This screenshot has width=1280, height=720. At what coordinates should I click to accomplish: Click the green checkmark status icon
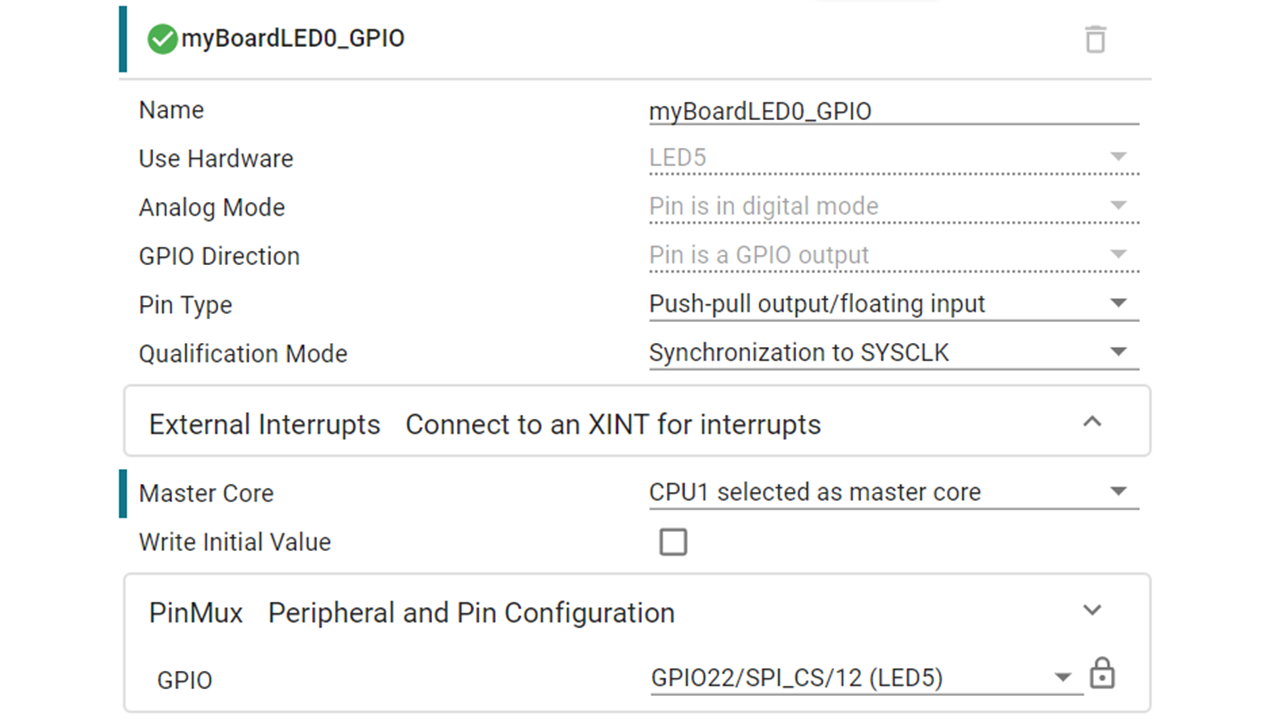click(x=161, y=38)
